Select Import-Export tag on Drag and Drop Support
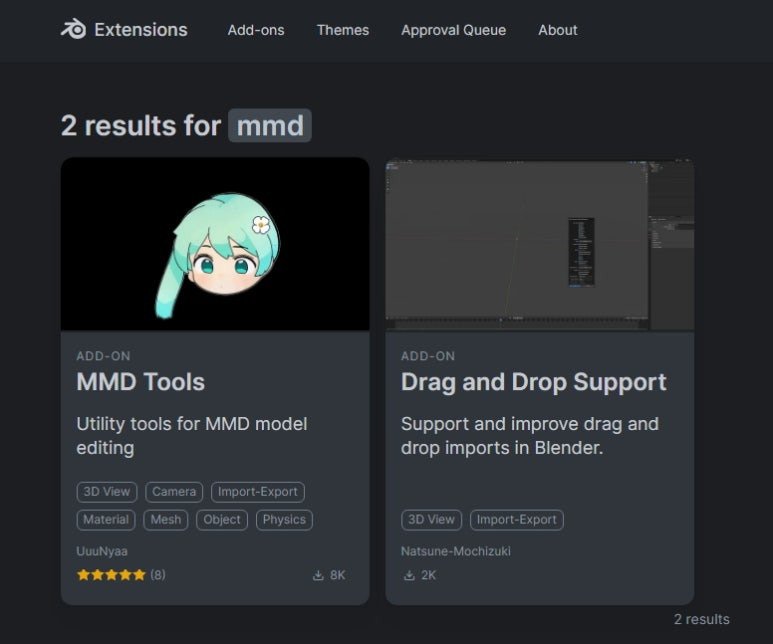 pos(517,520)
